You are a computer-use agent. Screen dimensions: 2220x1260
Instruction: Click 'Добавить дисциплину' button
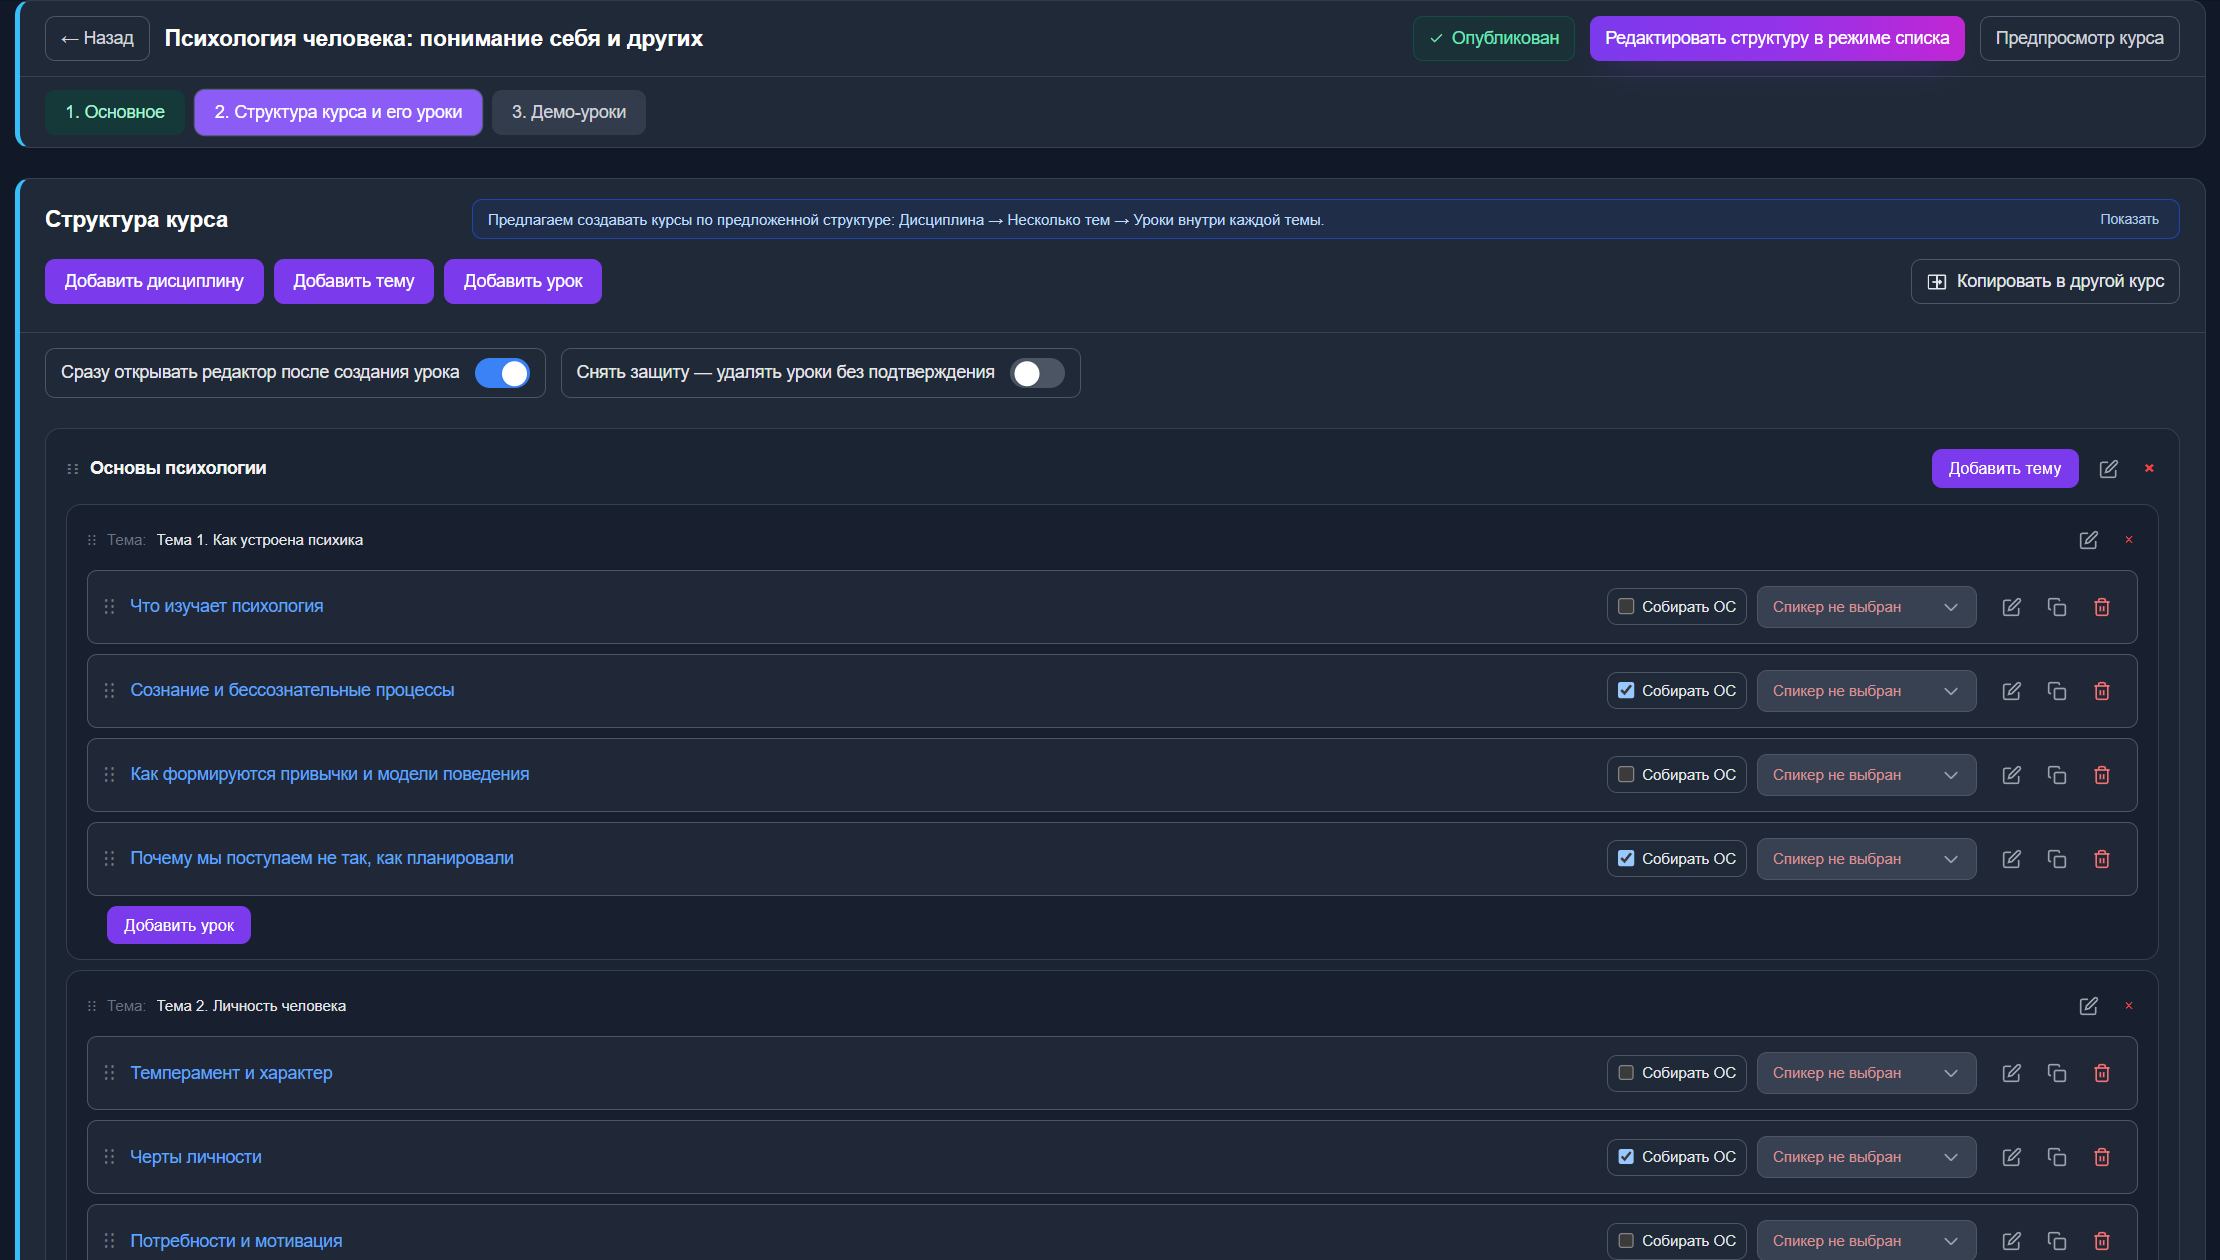click(x=154, y=281)
